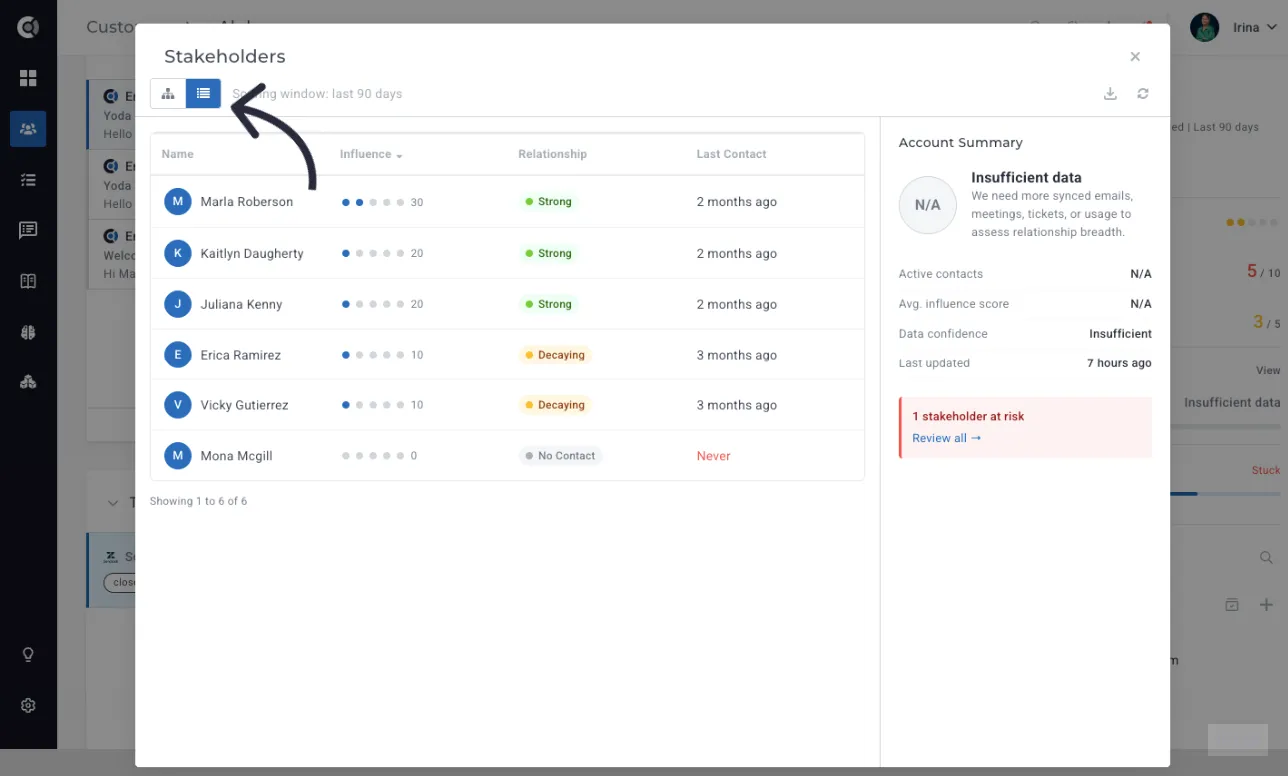Click '7 hours ago' last updated value
Screen dimensions: 1288x776
pyautogui.click(x=1119, y=363)
